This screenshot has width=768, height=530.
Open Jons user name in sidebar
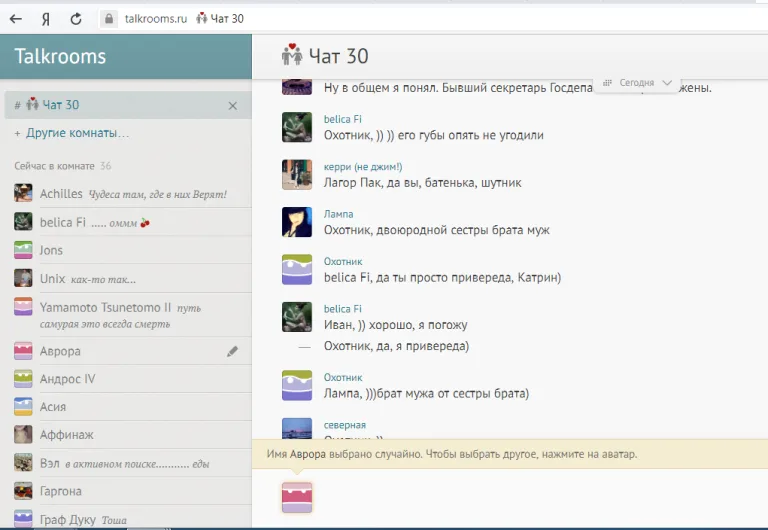51,250
